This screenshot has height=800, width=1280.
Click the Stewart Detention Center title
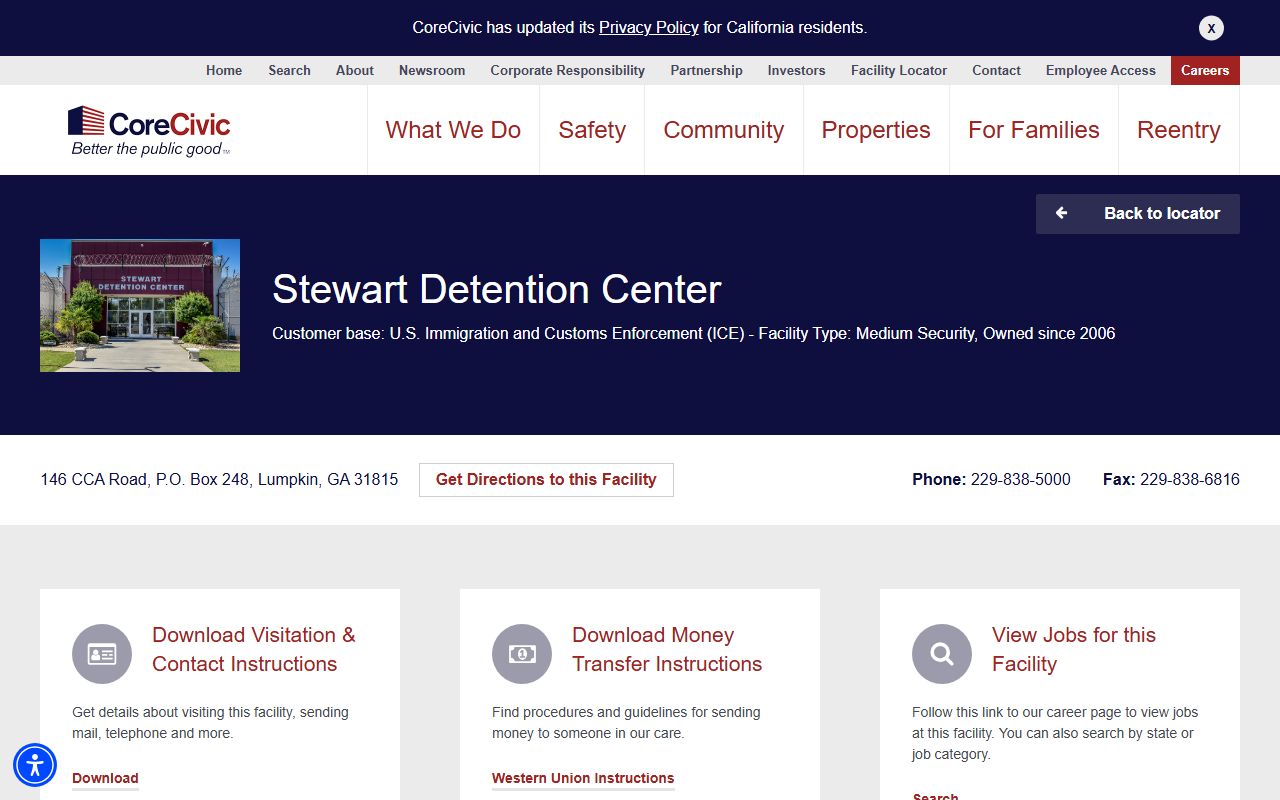pyautogui.click(x=497, y=289)
